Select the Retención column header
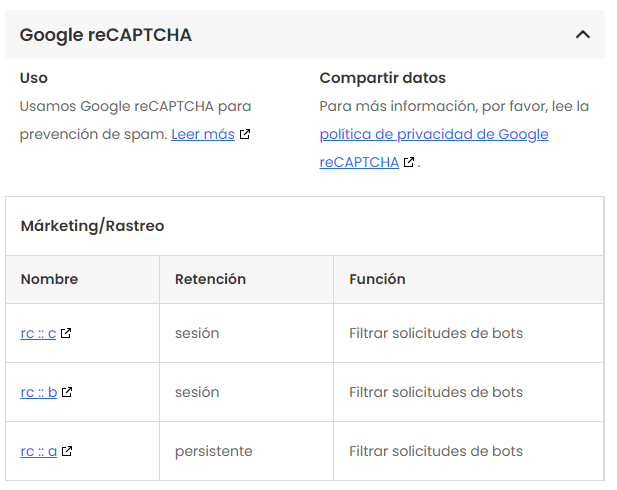 coord(210,279)
